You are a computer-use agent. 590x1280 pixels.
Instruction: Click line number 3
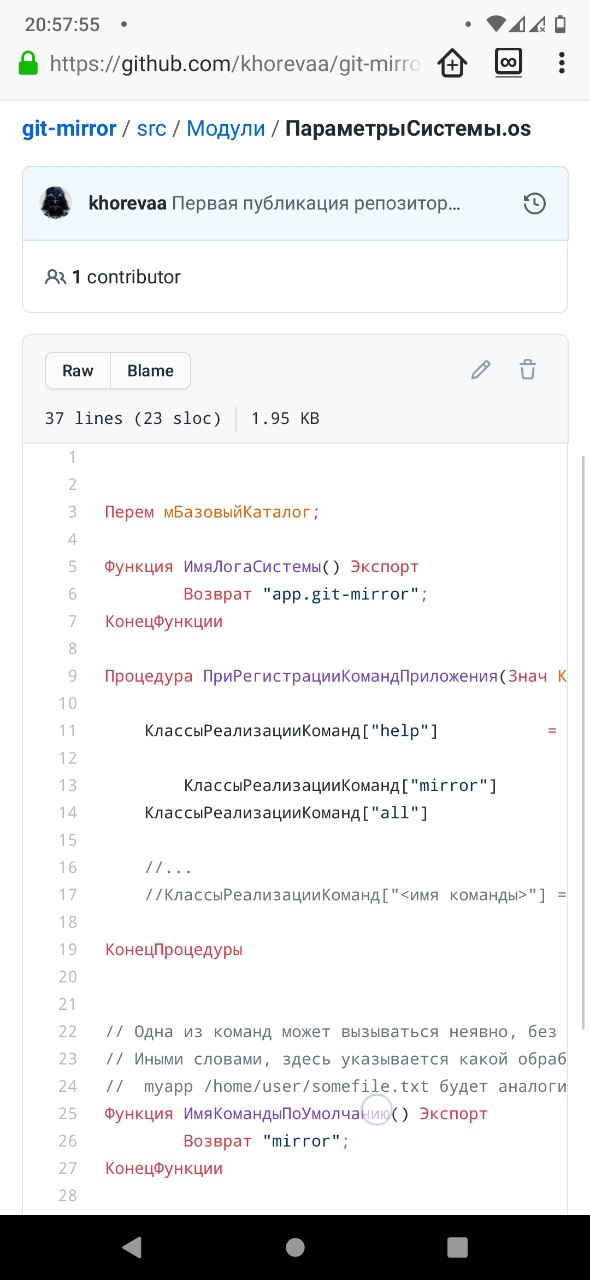click(x=73, y=512)
